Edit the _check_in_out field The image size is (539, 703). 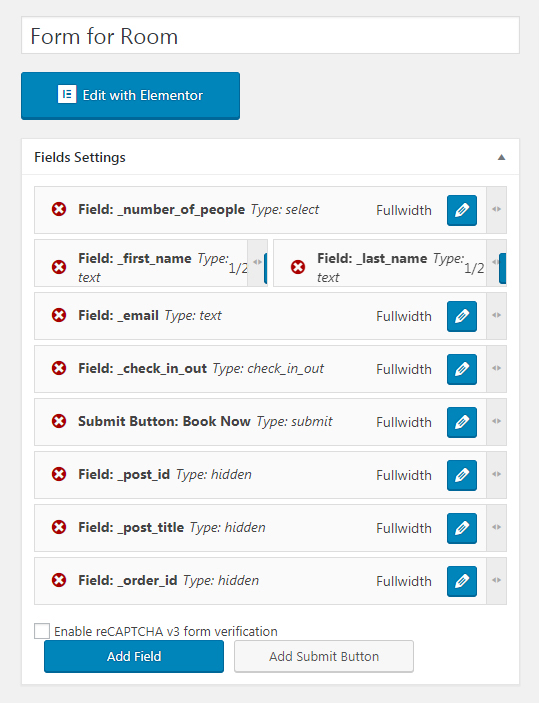click(462, 369)
